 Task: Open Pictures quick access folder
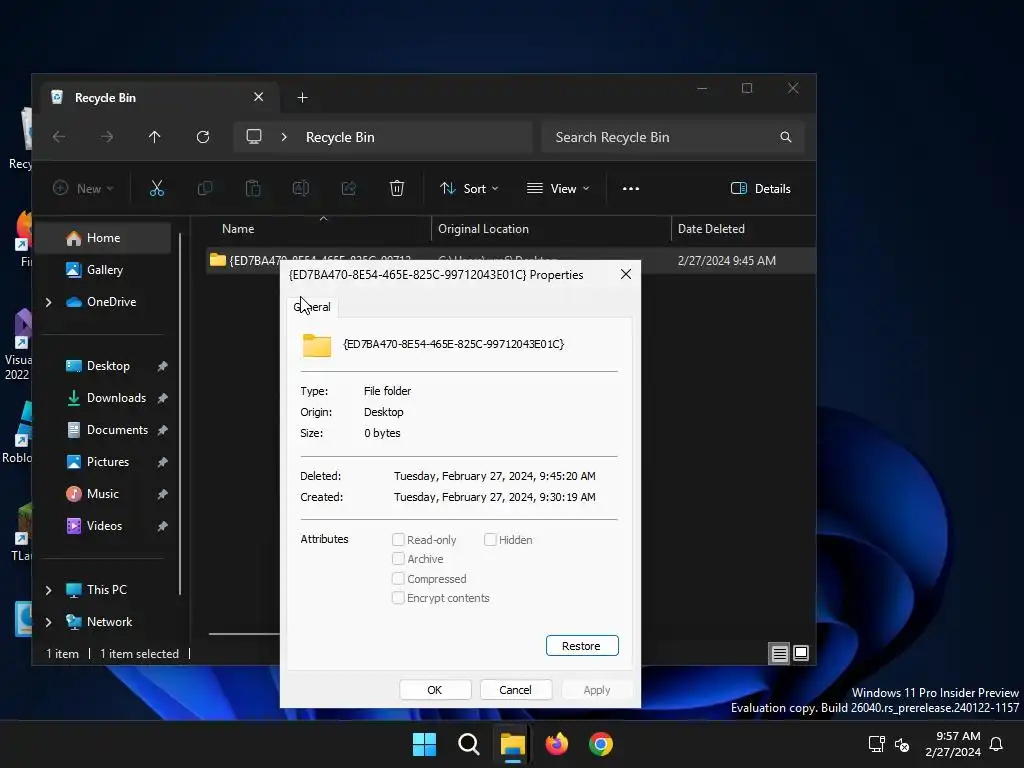[x=108, y=462]
